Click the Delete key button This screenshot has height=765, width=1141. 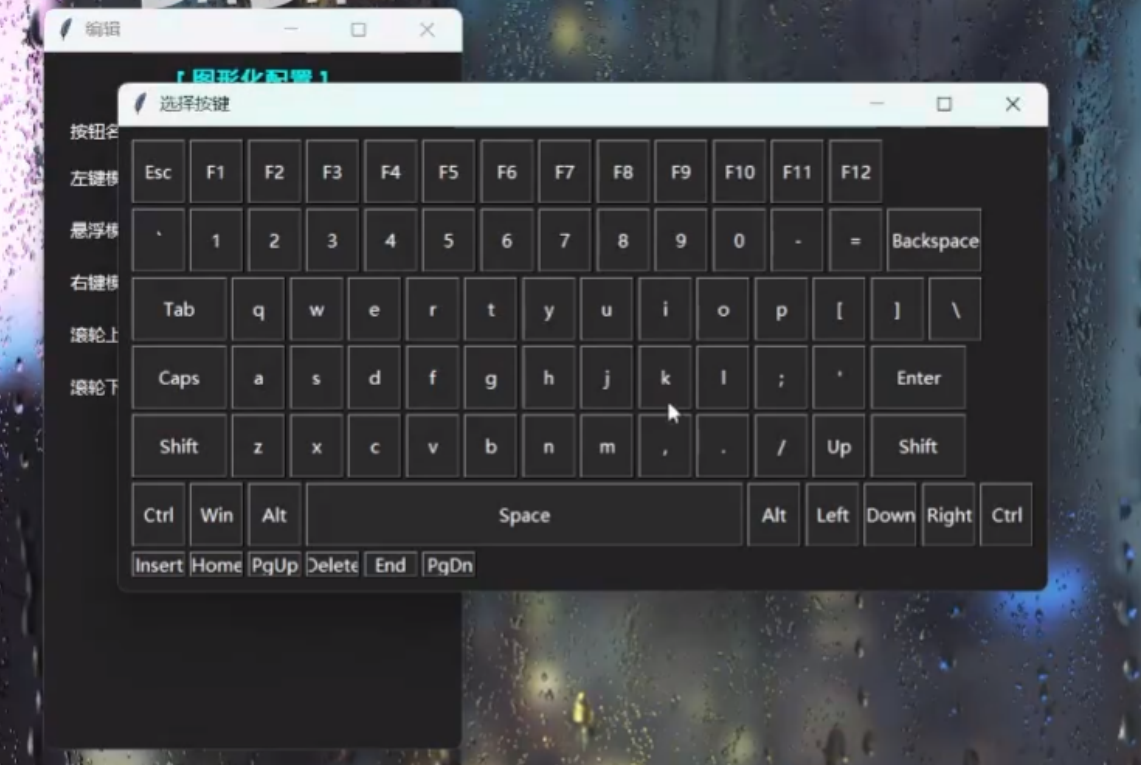332,565
